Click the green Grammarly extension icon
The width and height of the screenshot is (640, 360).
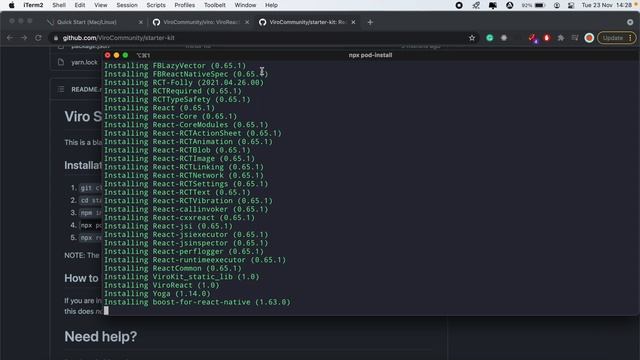coord(489,38)
